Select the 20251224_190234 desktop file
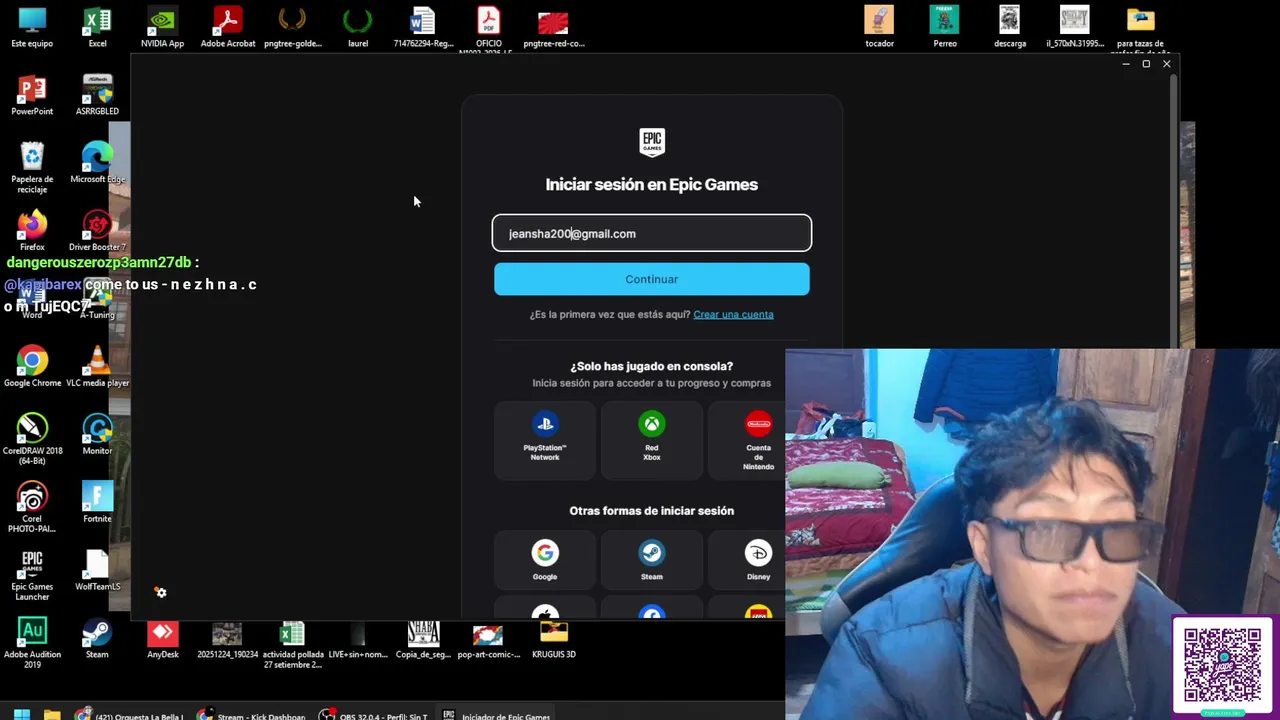The width and height of the screenshot is (1280, 720). point(227,639)
